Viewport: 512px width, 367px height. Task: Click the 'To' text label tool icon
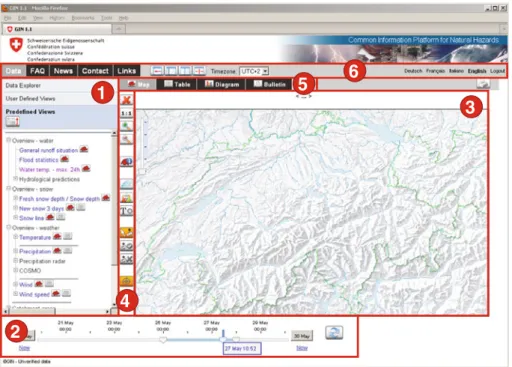127,211
